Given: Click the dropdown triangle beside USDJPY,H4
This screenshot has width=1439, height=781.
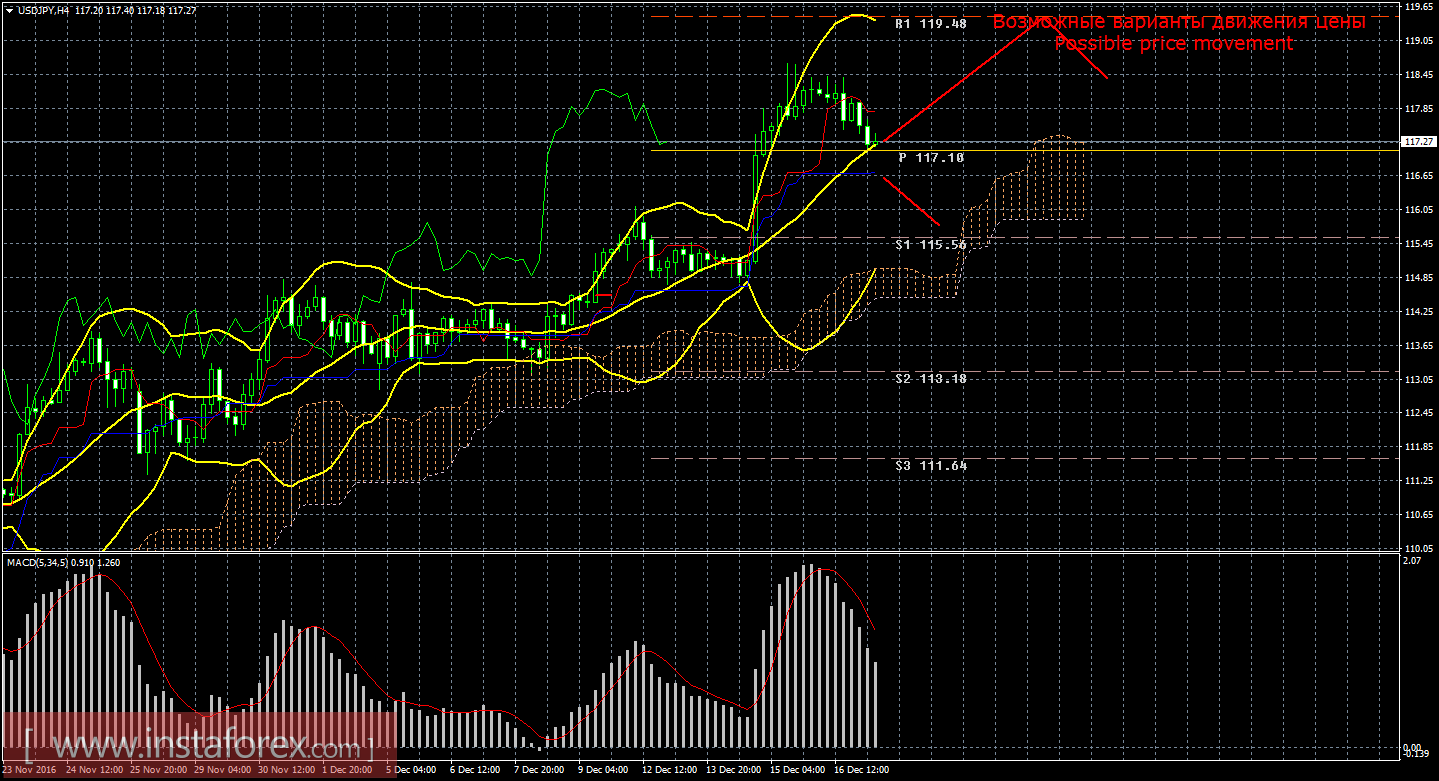Looking at the screenshot, I should pyautogui.click(x=8, y=9).
